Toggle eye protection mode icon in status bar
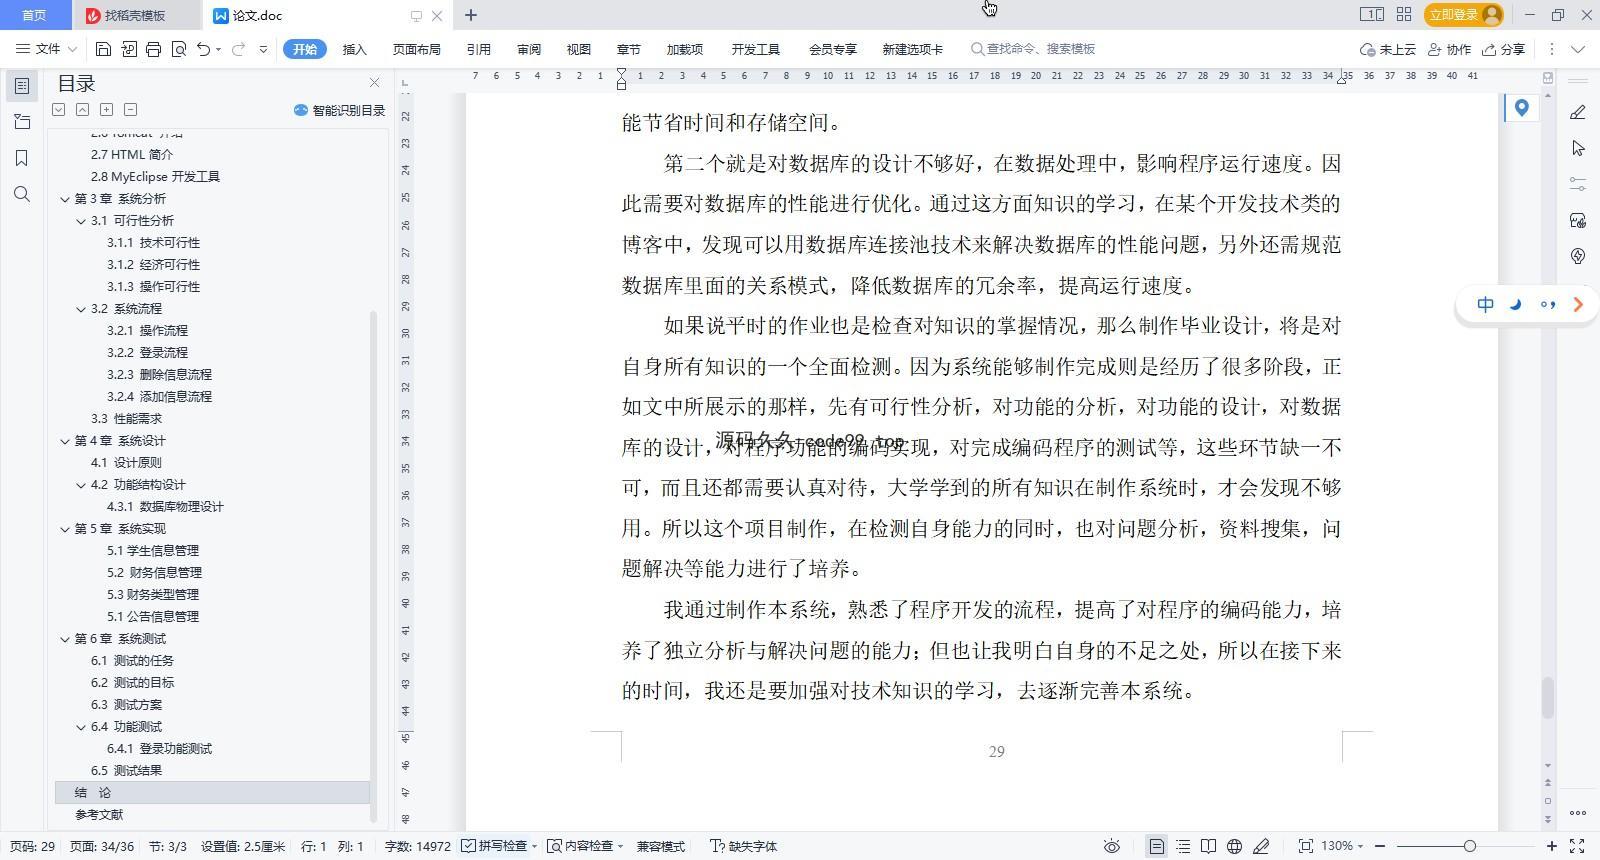 pyautogui.click(x=1111, y=846)
